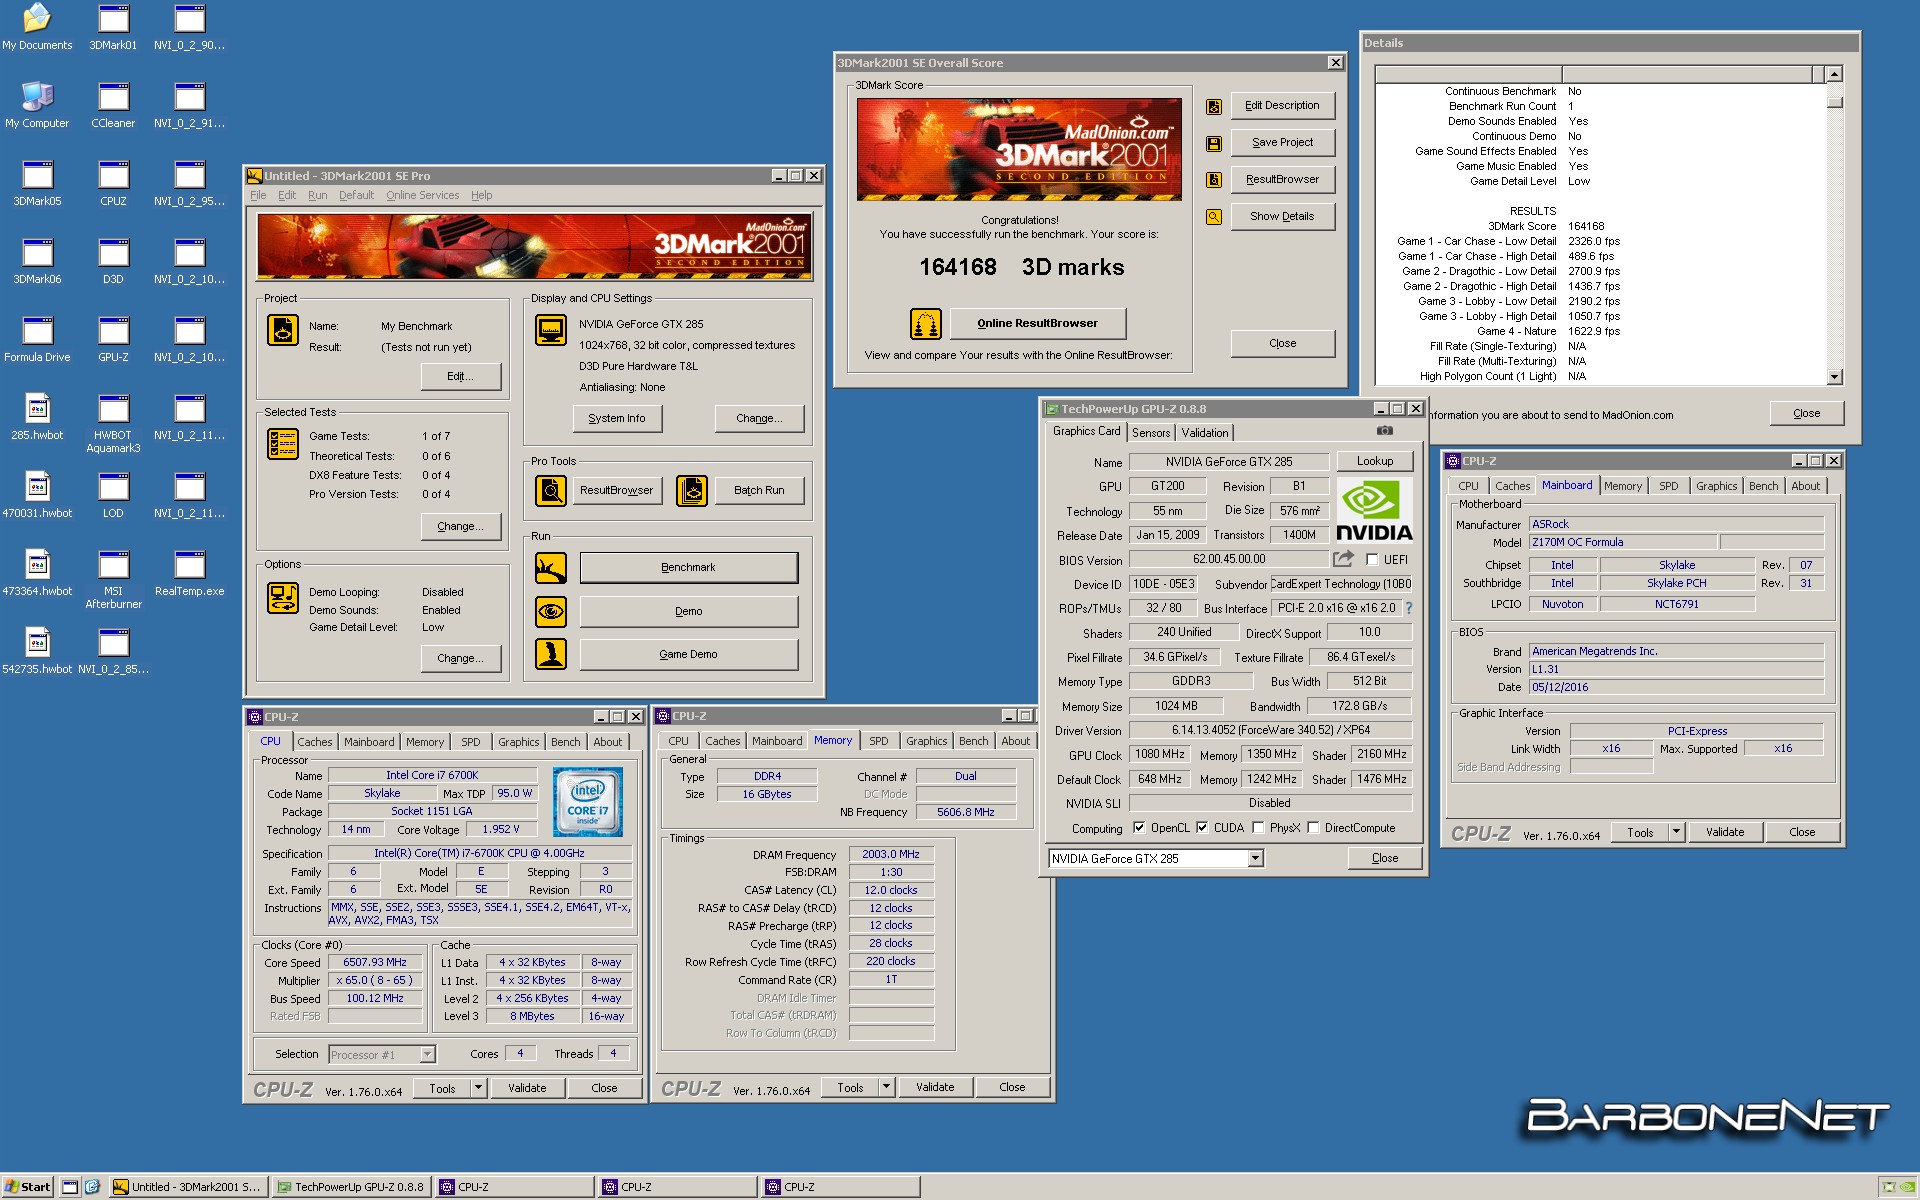Viewport: 1920px width, 1200px height.
Task: Click the Lookup button in GPU-Z
Action: [1374, 461]
